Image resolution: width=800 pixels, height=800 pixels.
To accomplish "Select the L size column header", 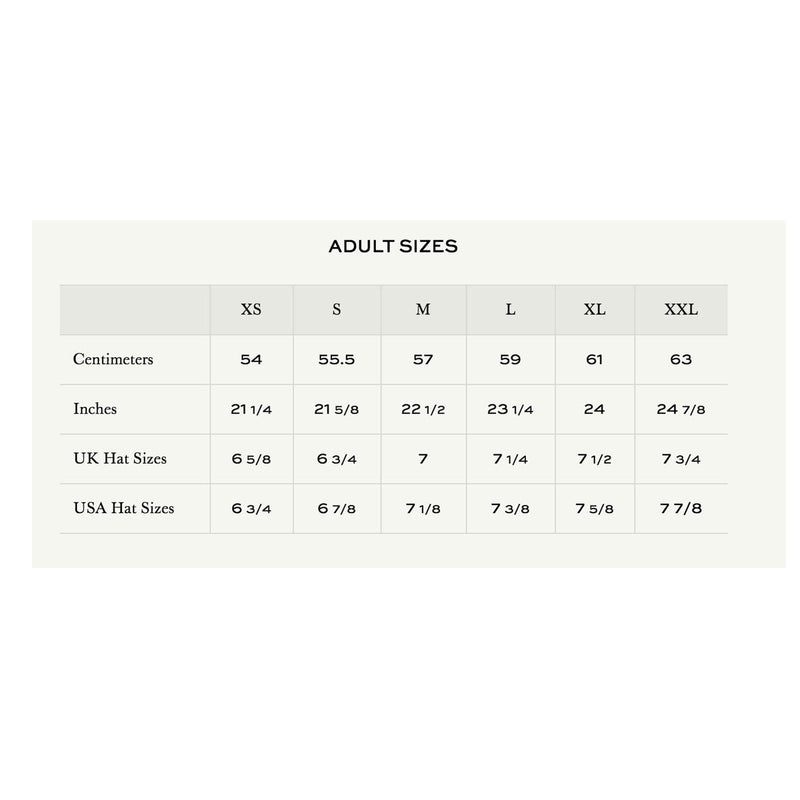I will tap(510, 309).
